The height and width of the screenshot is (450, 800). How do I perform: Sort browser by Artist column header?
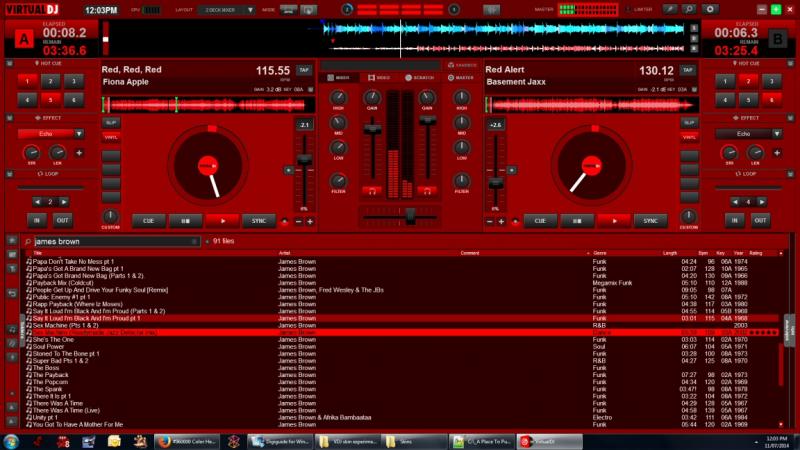pyautogui.click(x=284, y=253)
